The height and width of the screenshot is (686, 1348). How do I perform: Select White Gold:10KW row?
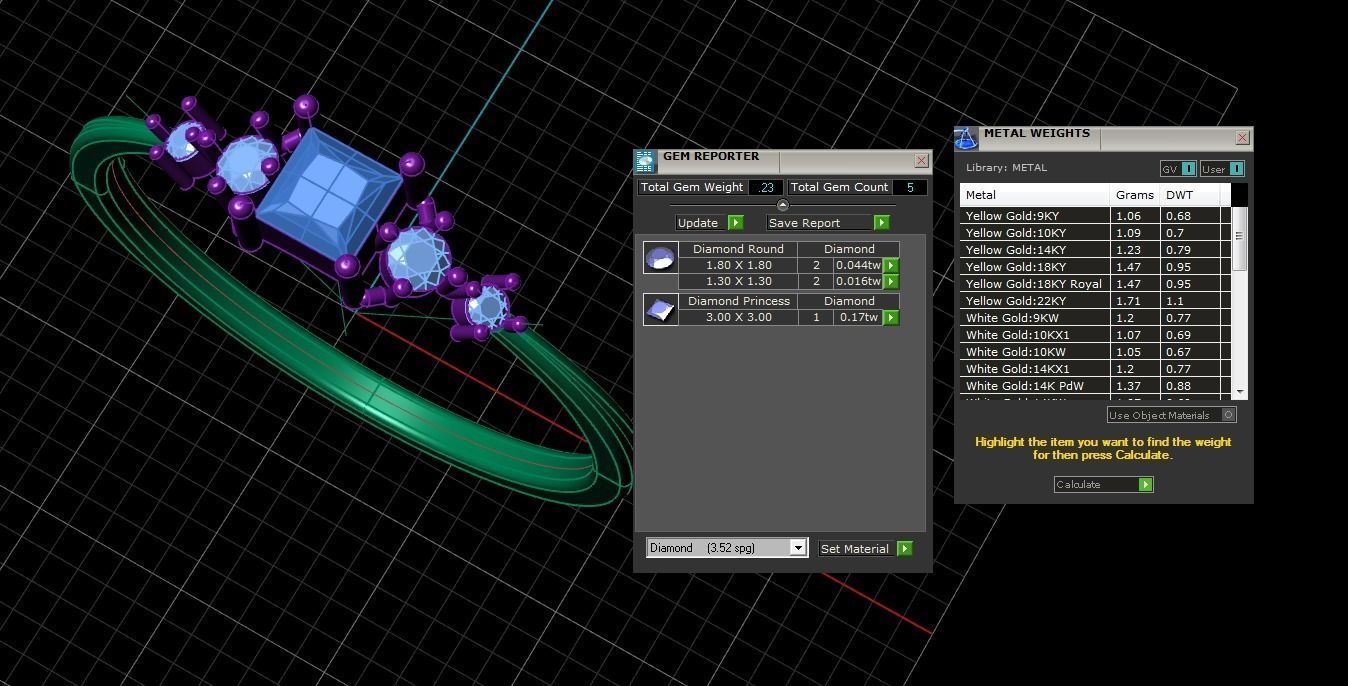(x=1095, y=352)
